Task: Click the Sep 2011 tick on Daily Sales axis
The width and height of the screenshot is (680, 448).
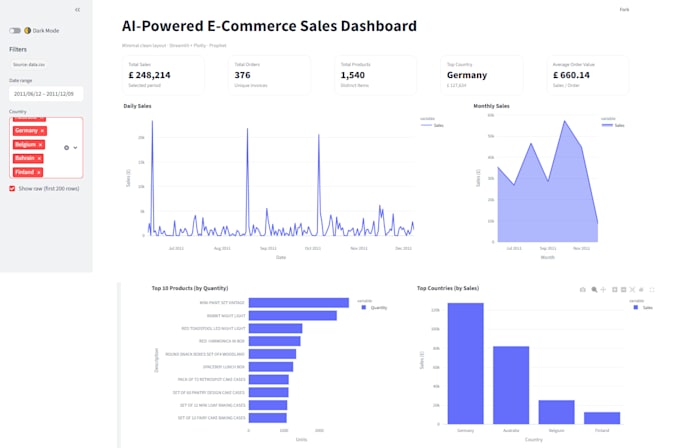Action: click(x=268, y=249)
